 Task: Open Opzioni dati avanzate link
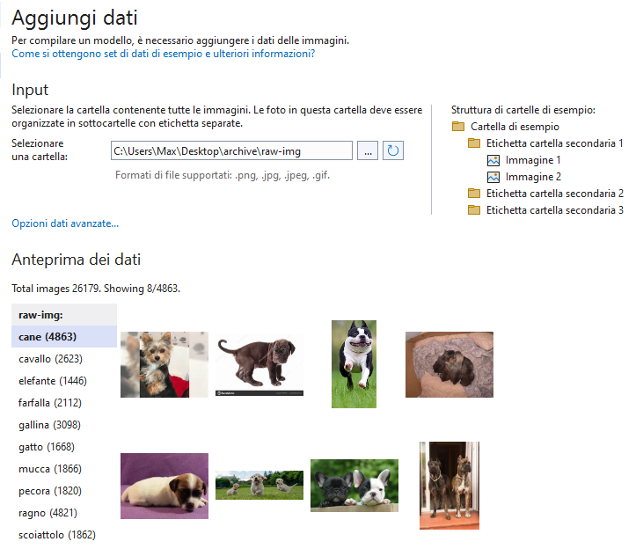(x=65, y=223)
